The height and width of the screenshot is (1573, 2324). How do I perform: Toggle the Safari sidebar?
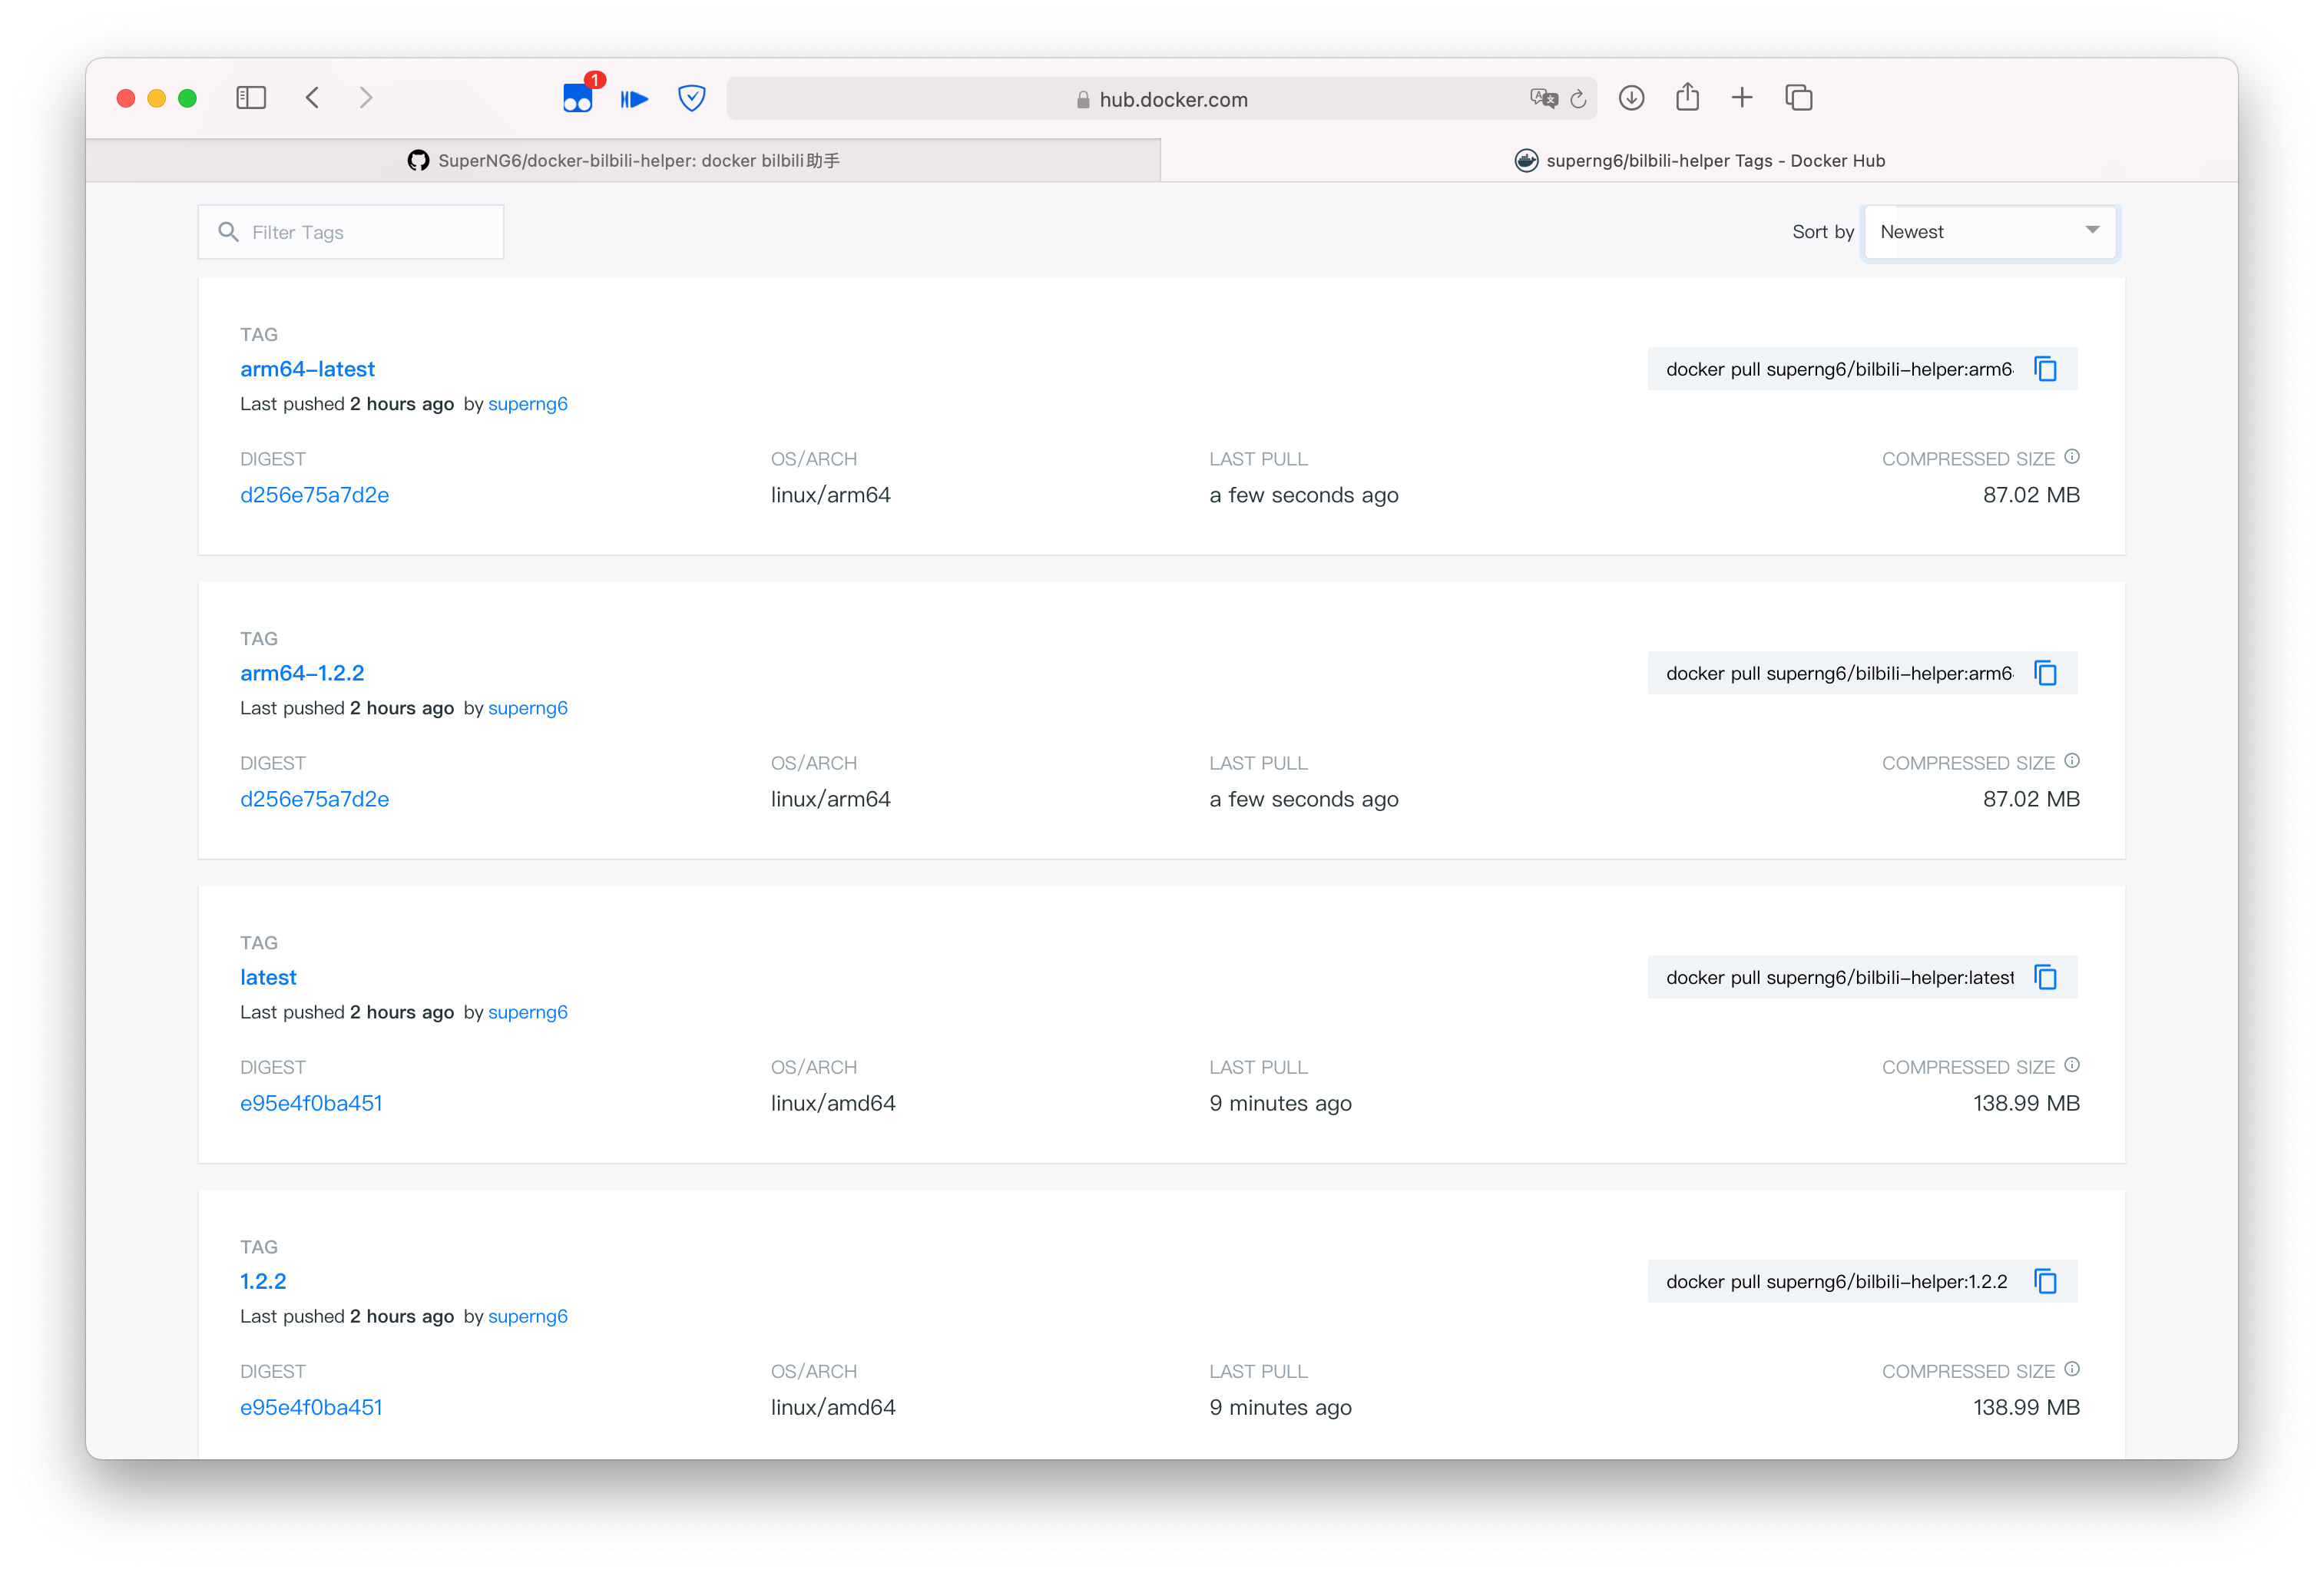tap(251, 98)
